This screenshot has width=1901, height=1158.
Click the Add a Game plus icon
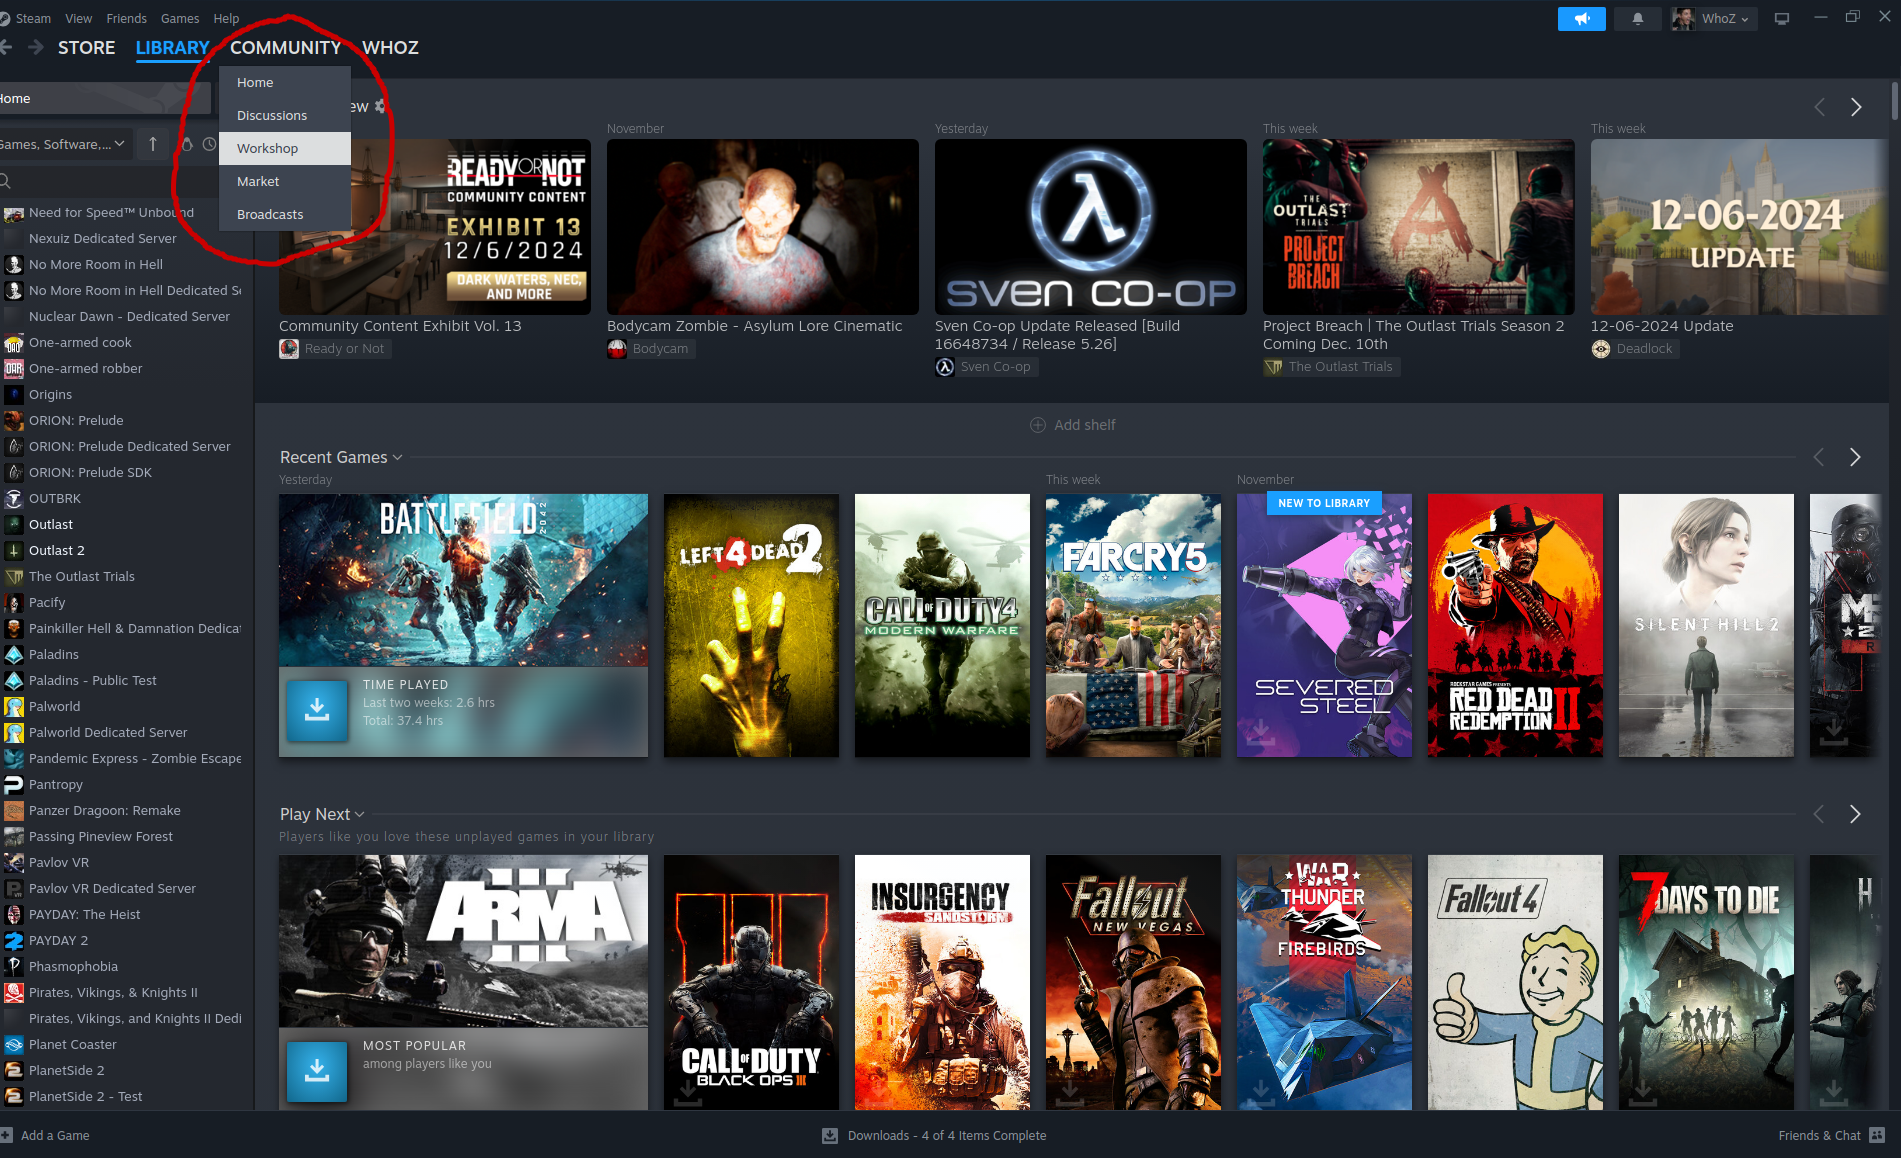6,1135
